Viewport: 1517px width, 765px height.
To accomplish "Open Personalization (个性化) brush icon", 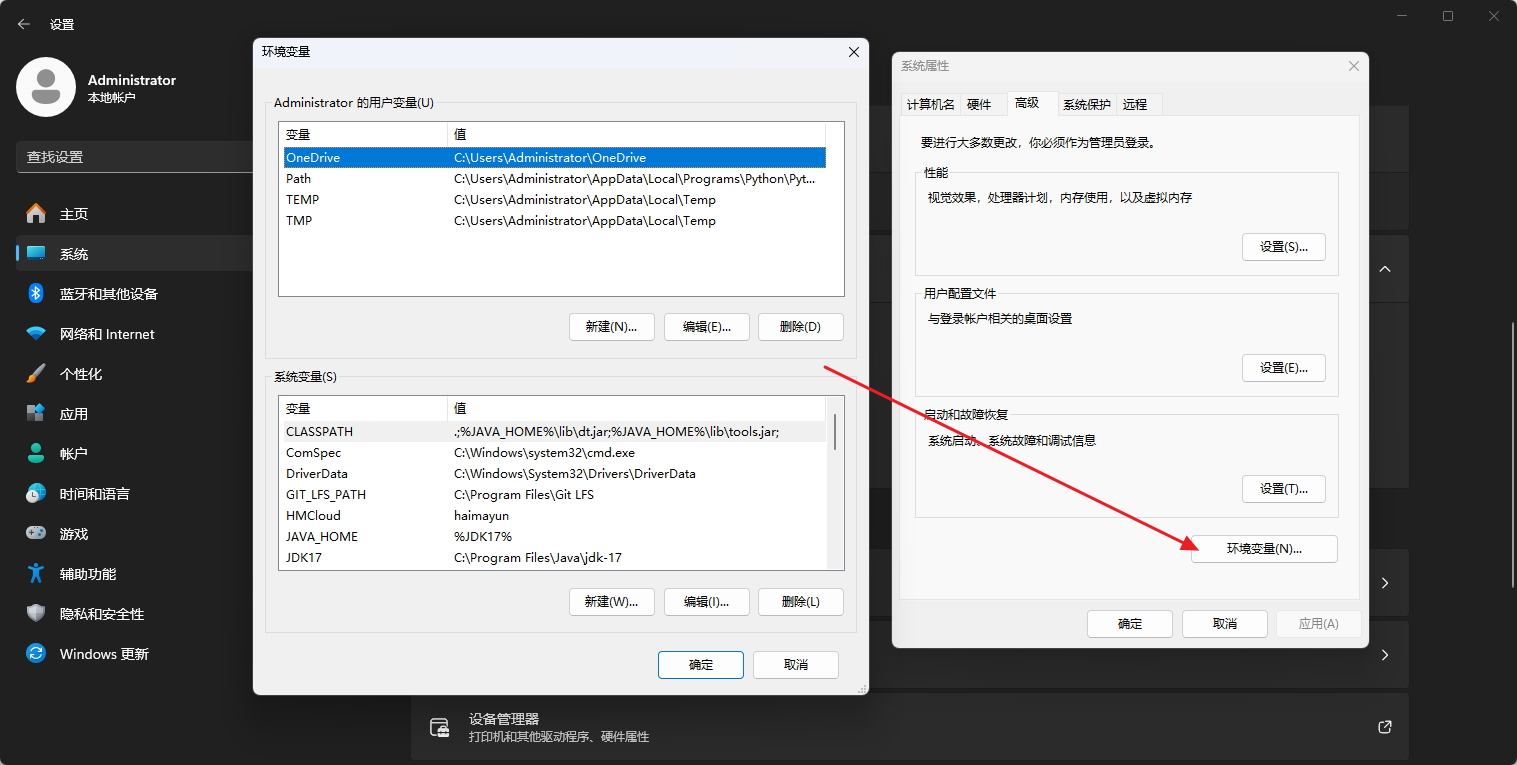I will (x=36, y=374).
